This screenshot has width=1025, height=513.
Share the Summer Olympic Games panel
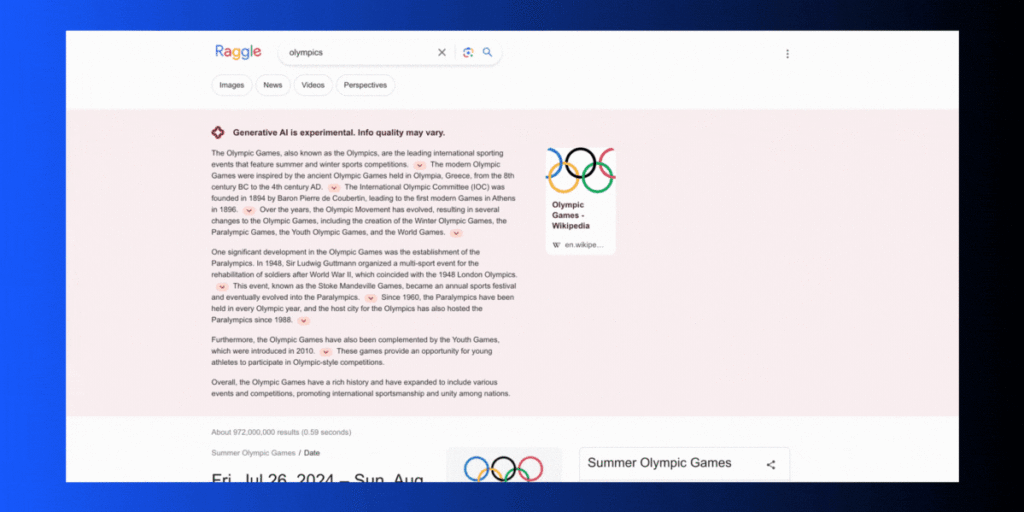pyautogui.click(x=771, y=464)
